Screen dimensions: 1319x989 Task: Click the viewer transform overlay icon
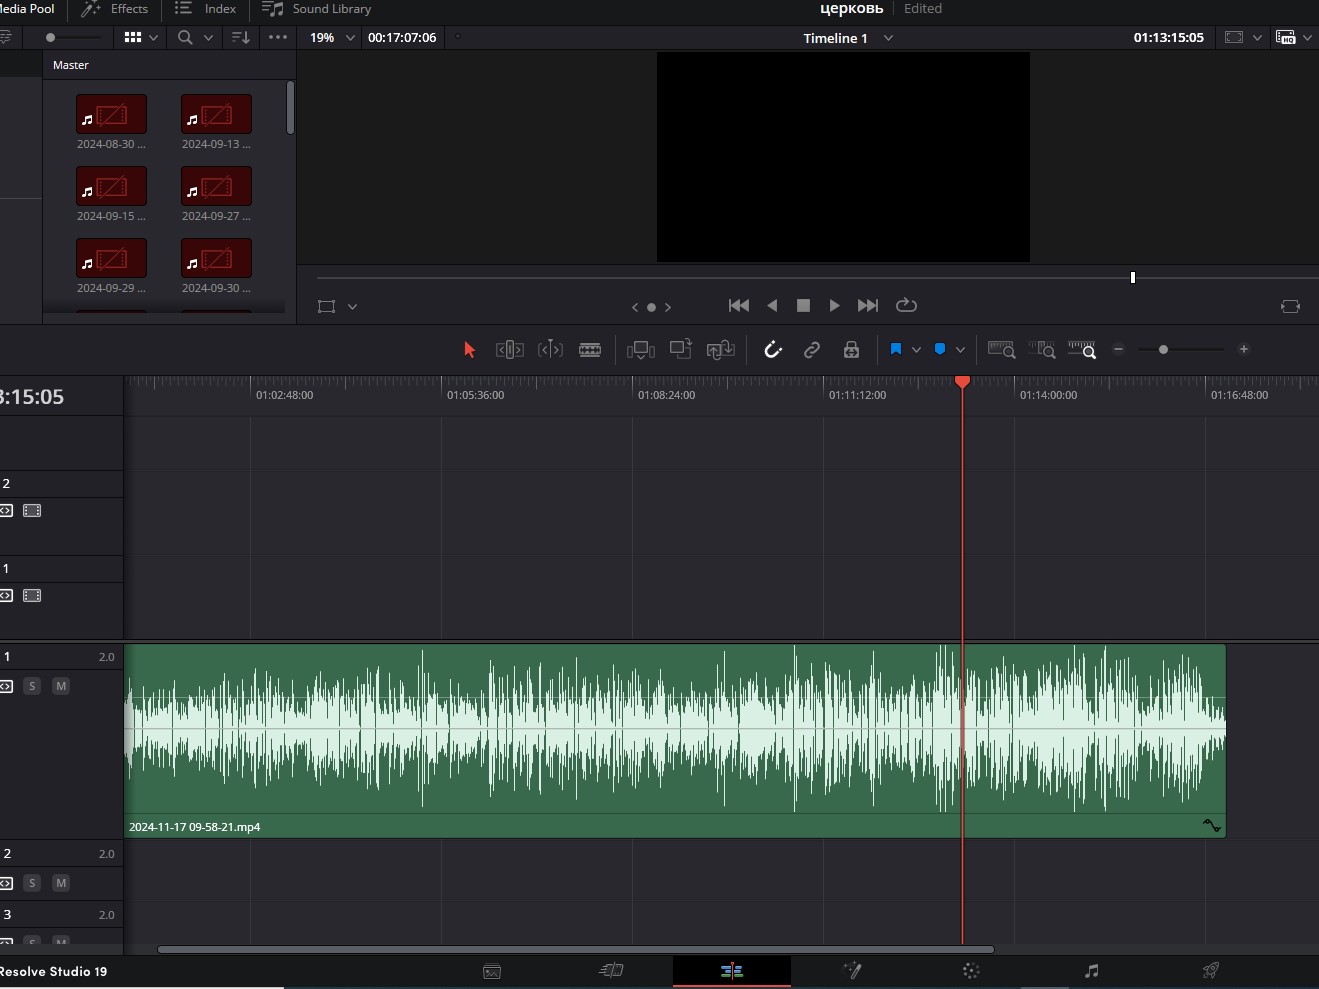click(326, 306)
